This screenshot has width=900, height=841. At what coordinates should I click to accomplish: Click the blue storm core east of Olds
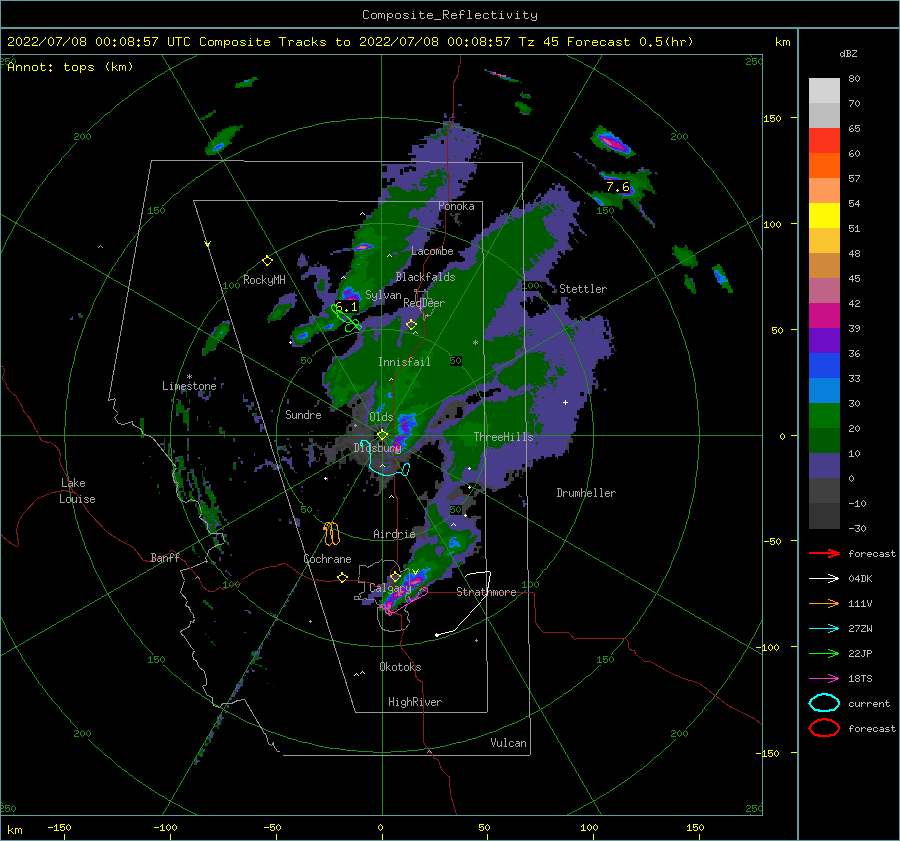407,424
